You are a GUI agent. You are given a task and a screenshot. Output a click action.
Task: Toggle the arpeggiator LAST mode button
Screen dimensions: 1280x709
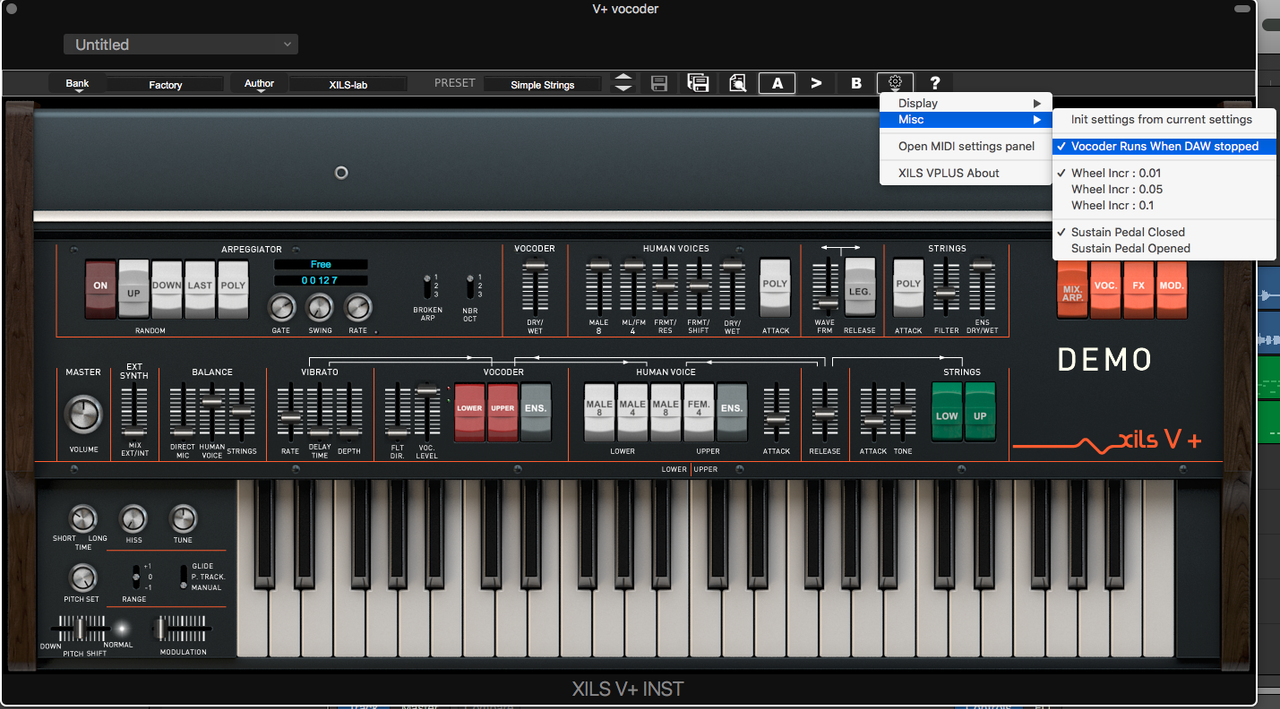click(200, 289)
